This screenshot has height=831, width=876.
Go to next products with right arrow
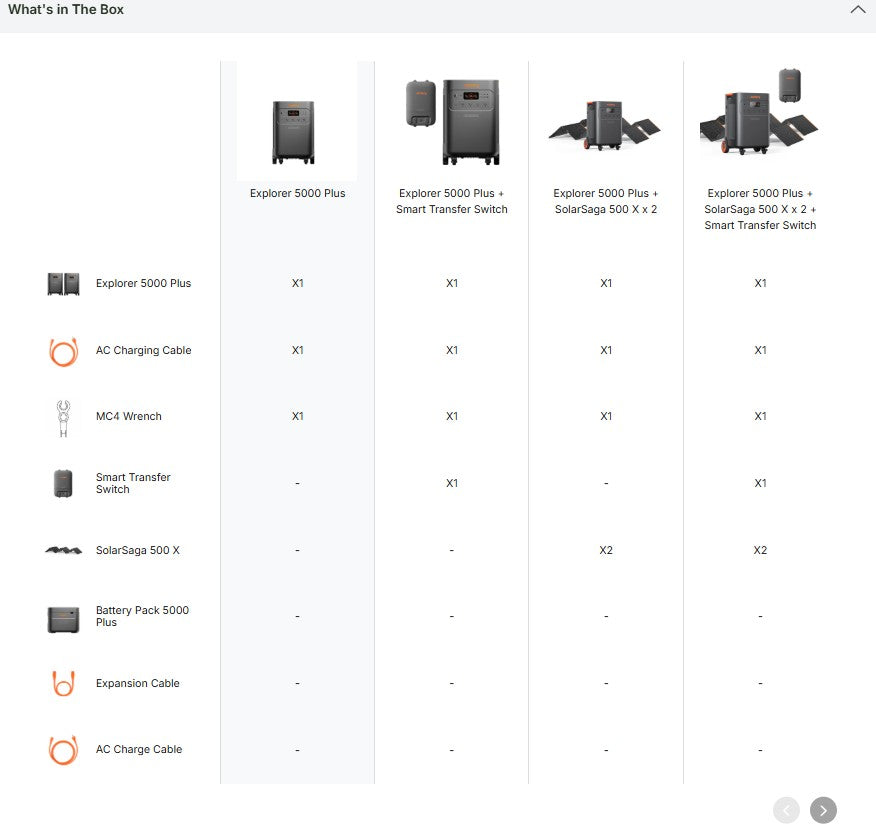point(823,810)
